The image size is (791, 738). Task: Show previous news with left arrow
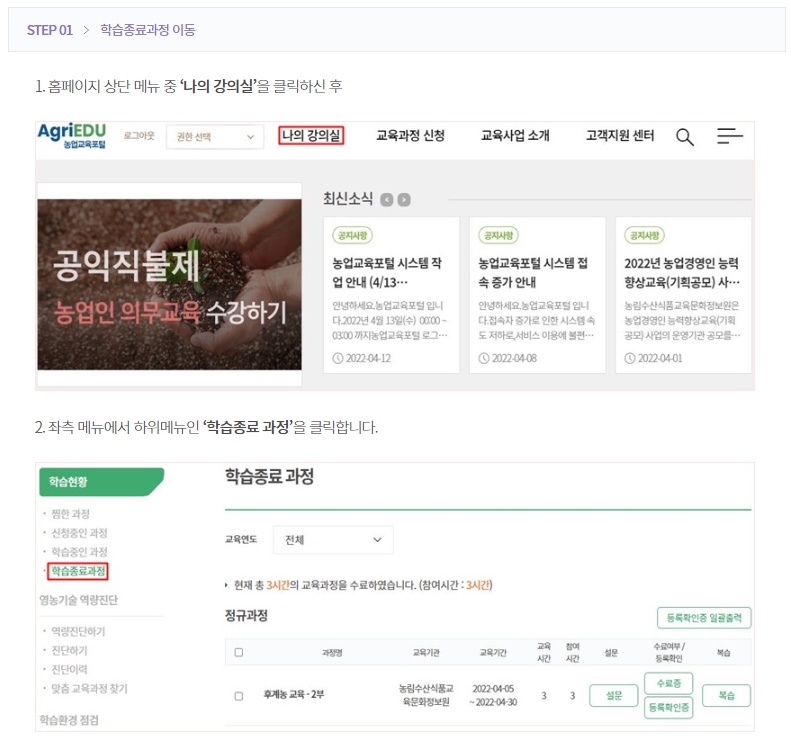coord(387,199)
